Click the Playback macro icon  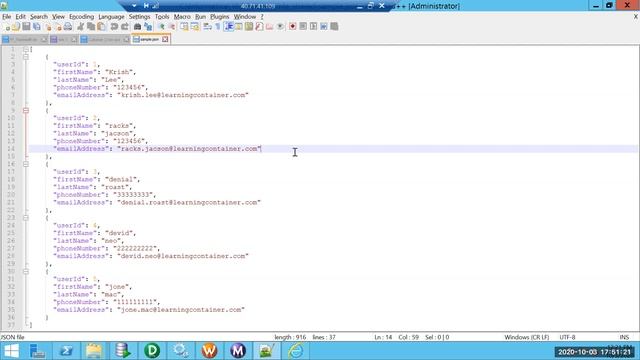[x=313, y=27]
